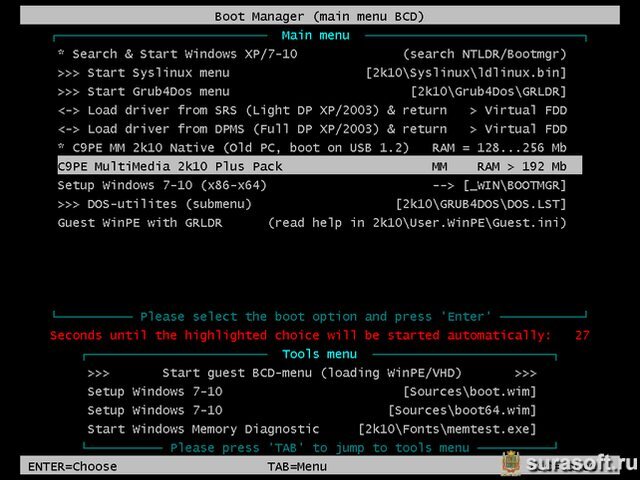Click the ENTER=Choose hint

pos(72,467)
